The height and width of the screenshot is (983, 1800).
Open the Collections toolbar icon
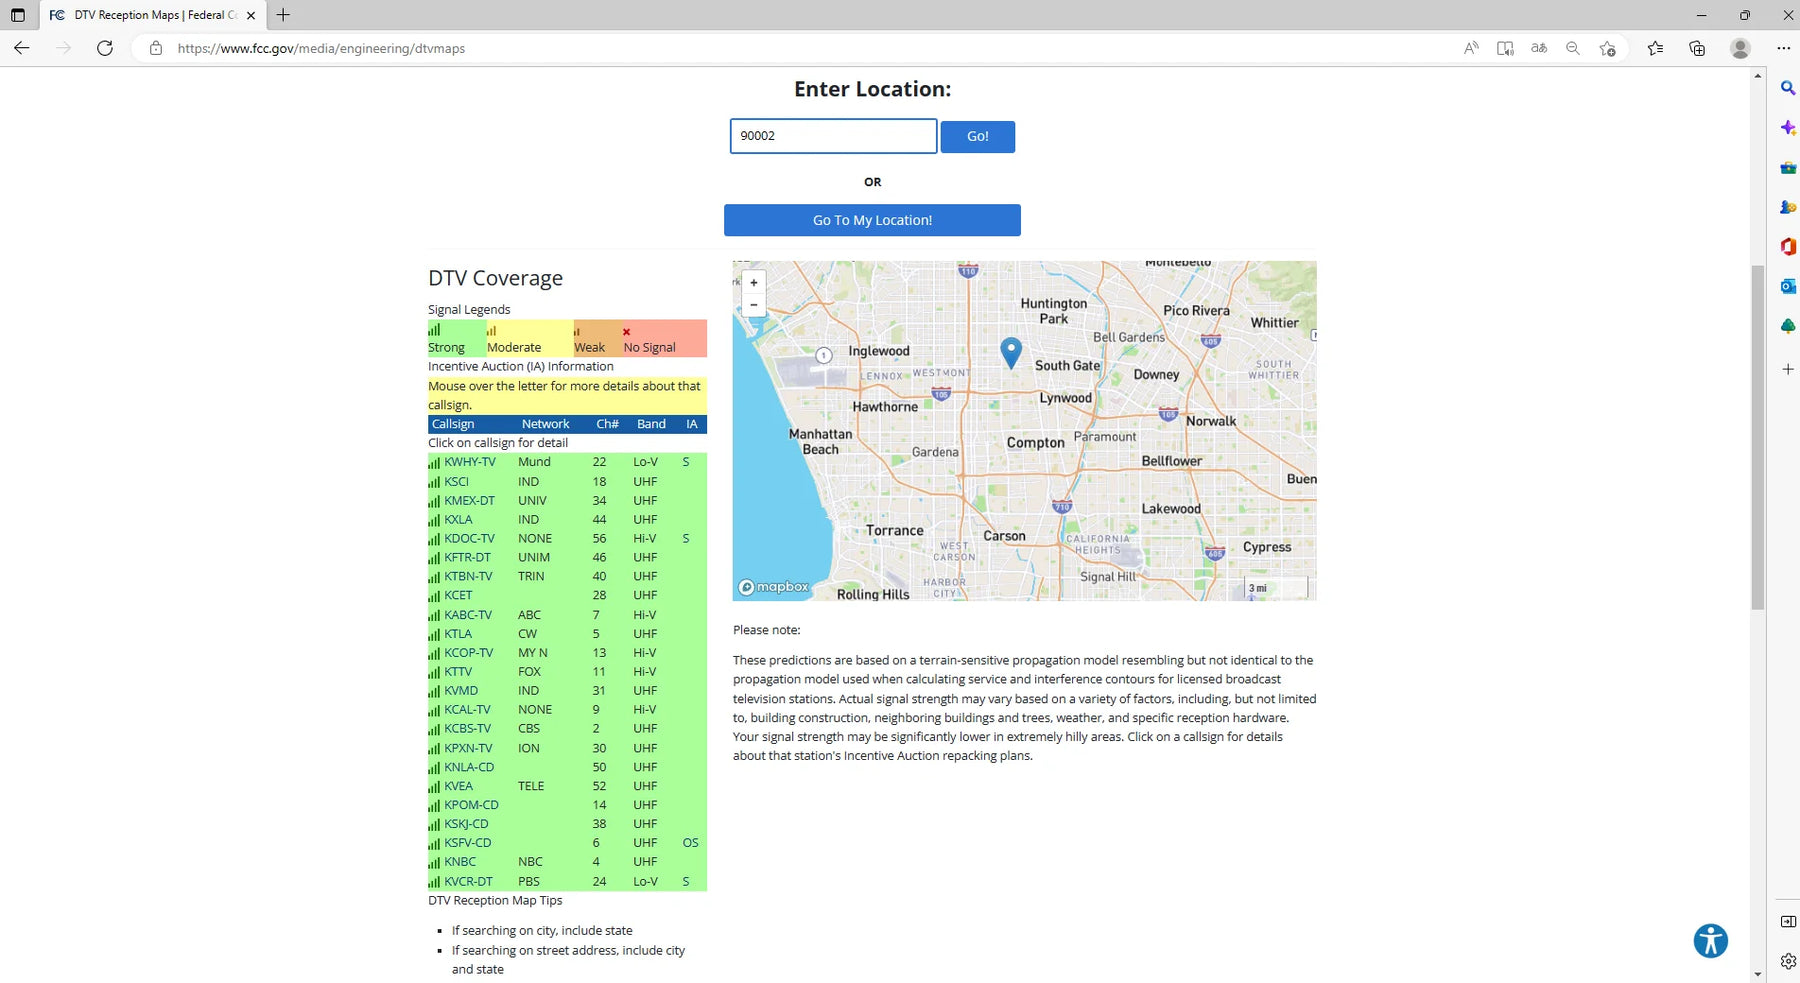tap(1697, 48)
